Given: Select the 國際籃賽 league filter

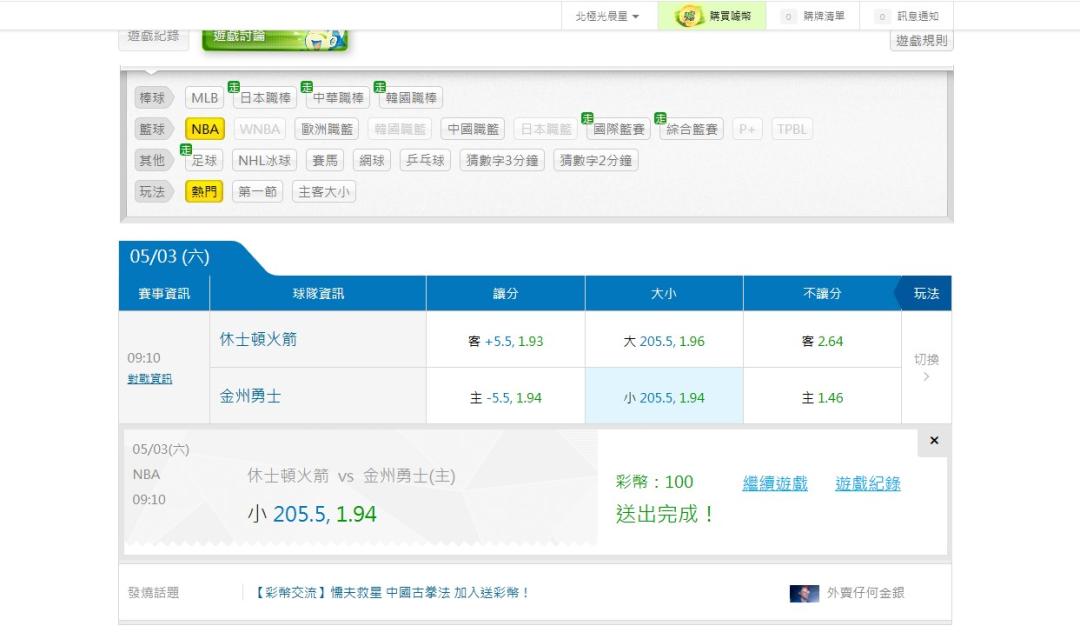Looking at the screenshot, I should point(619,129).
